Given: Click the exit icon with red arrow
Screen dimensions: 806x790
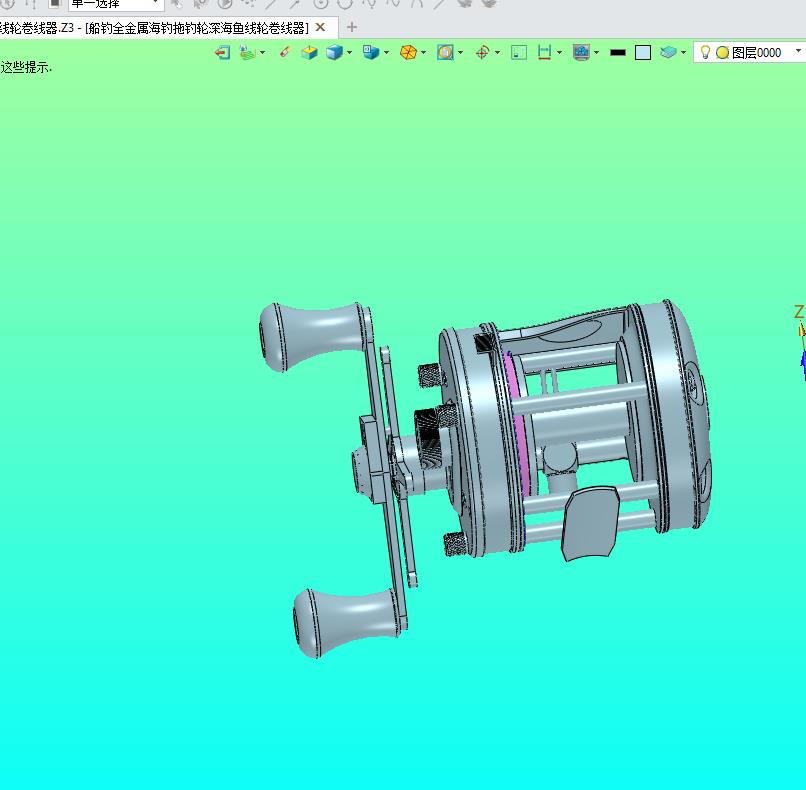Looking at the screenshot, I should click(x=222, y=52).
